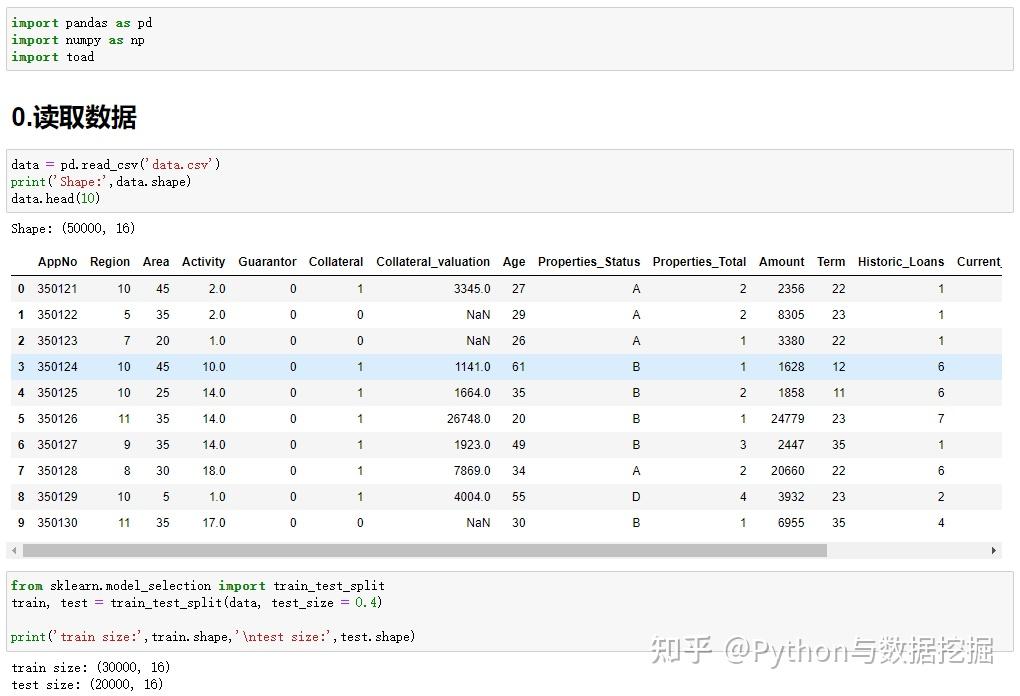This screenshot has height=696, width=1020.
Task: Click the train_test_split code cell
Action: click(x=510, y=611)
